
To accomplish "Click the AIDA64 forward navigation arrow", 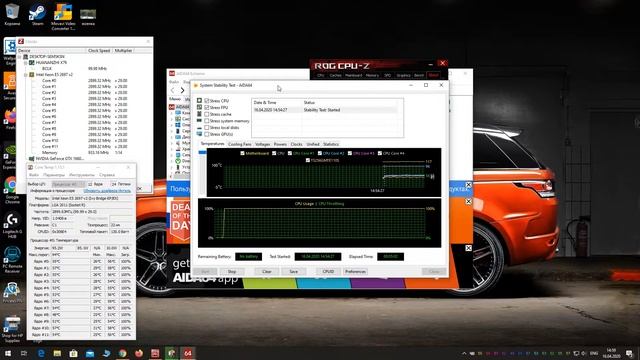I will (182, 90).
